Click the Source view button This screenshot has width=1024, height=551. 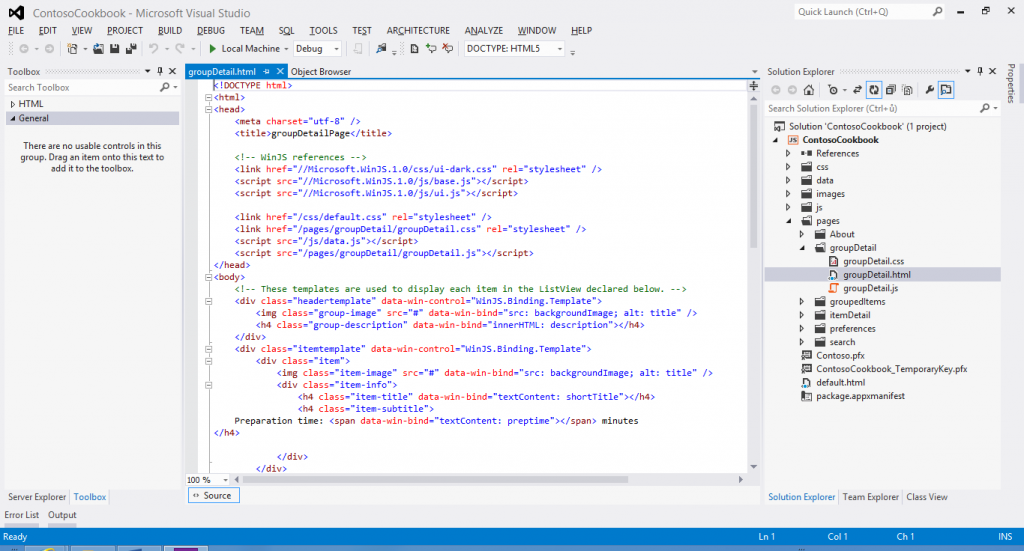pyautogui.click(x=212, y=496)
